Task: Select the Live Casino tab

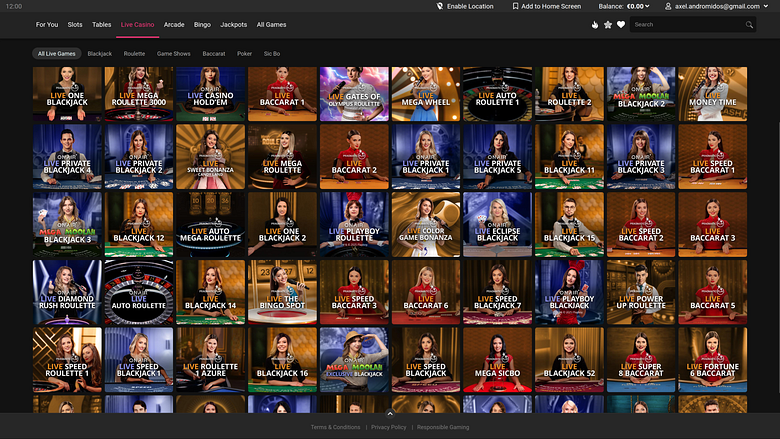Action: [137, 24]
